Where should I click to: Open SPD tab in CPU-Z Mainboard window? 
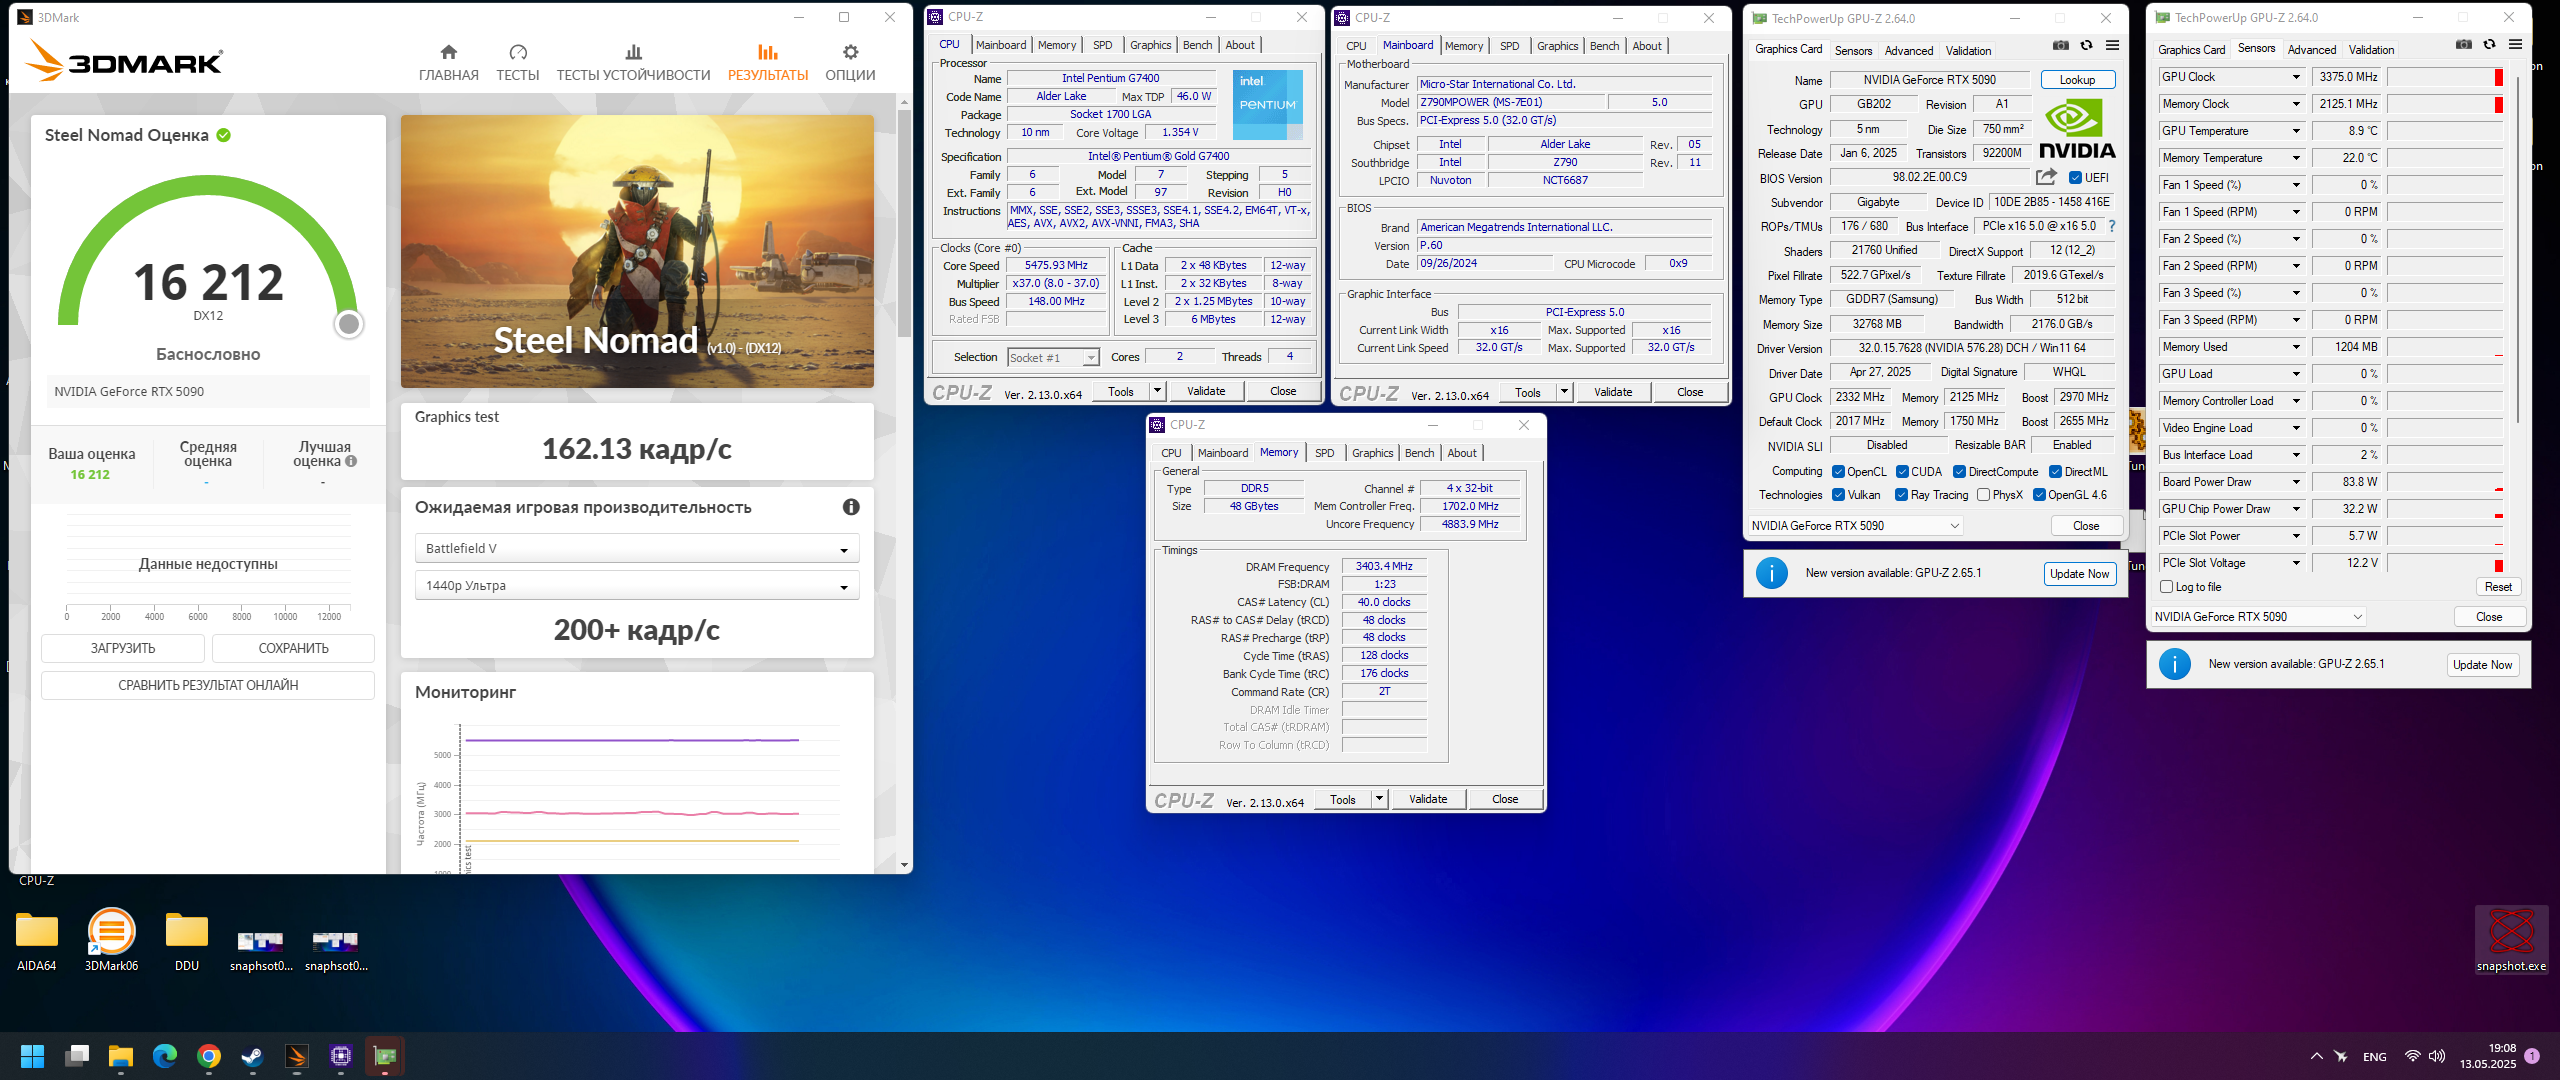[x=1509, y=46]
